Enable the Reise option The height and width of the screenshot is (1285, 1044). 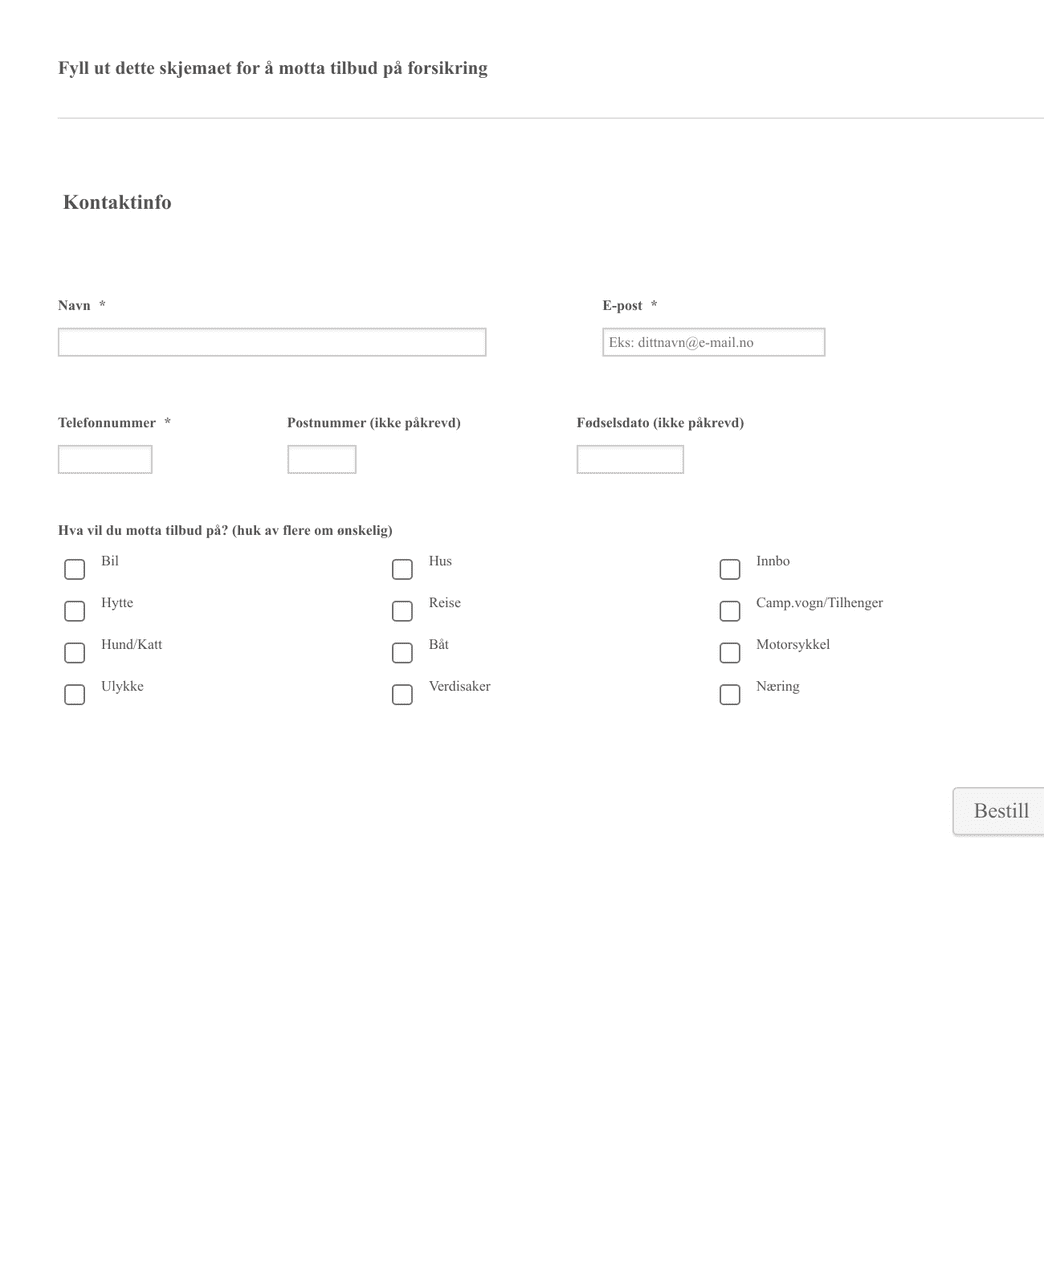tap(402, 611)
